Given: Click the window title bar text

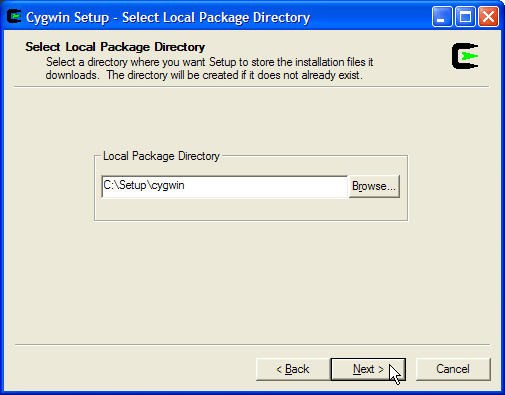Looking at the screenshot, I should click(x=168, y=17).
